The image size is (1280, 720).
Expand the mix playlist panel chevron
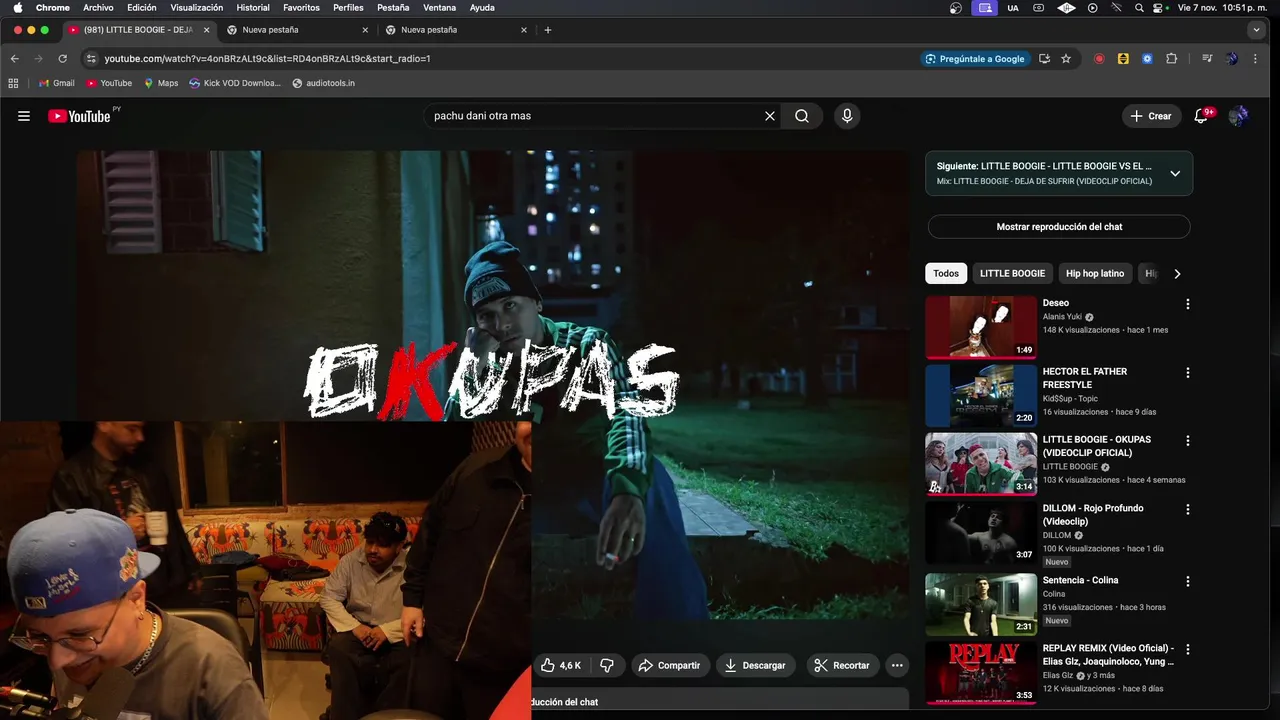coord(1175,173)
